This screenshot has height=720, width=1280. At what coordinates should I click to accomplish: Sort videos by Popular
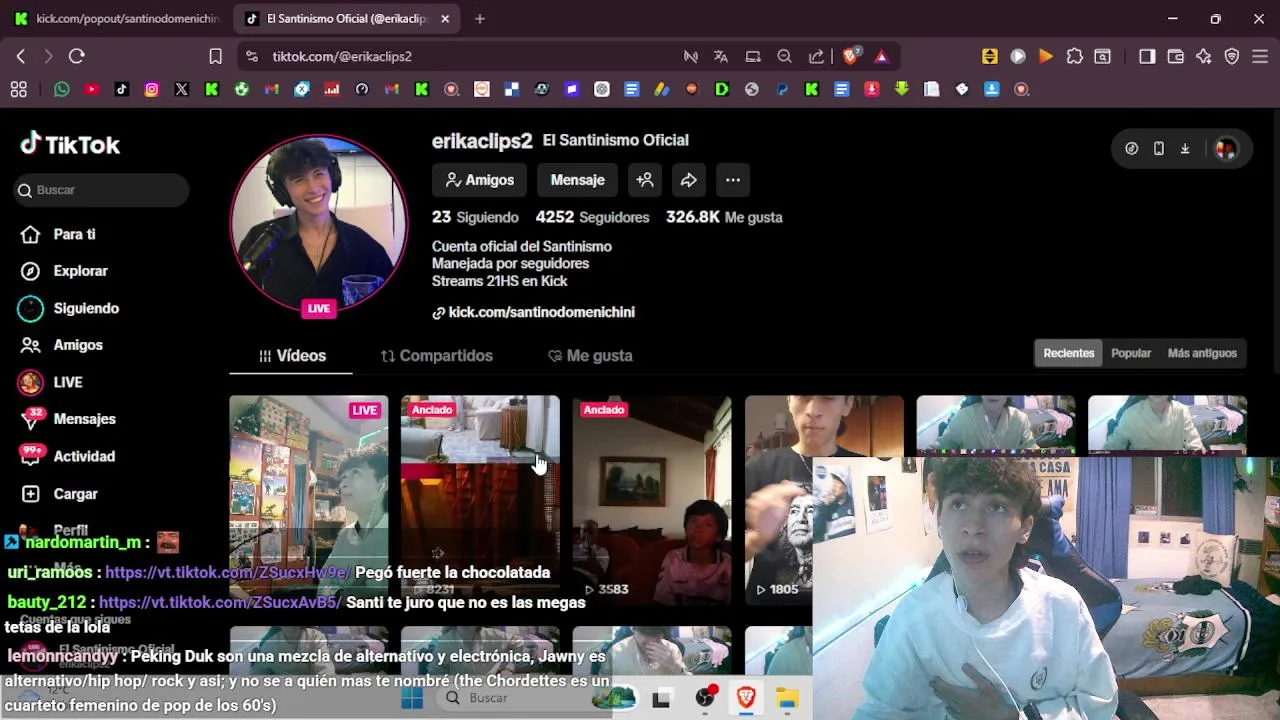click(x=1131, y=353)
